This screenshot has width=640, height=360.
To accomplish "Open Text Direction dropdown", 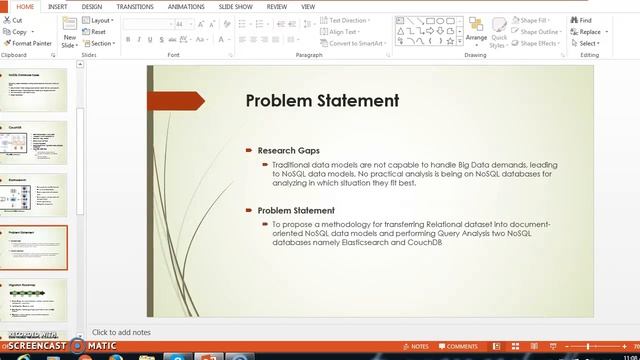I will coord(345,20).
